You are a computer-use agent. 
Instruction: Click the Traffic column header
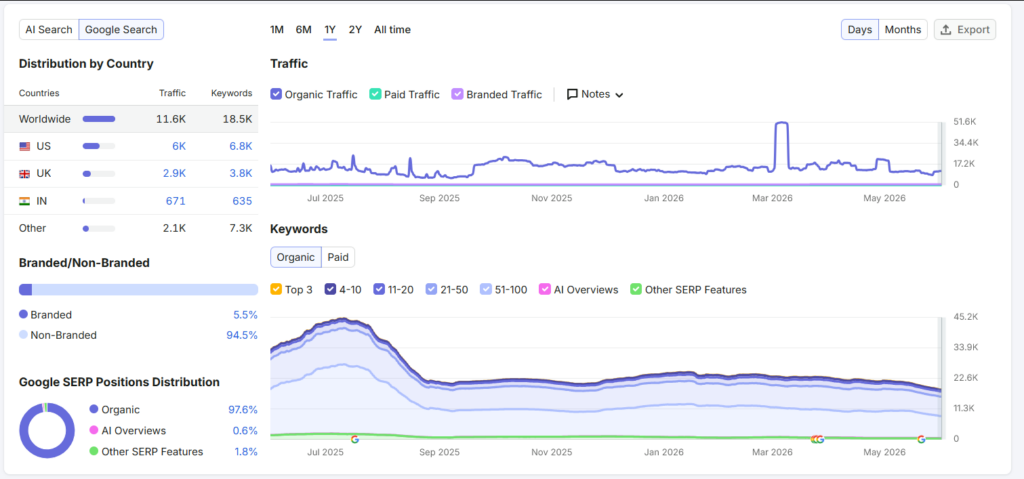click(x=172, y=93)
